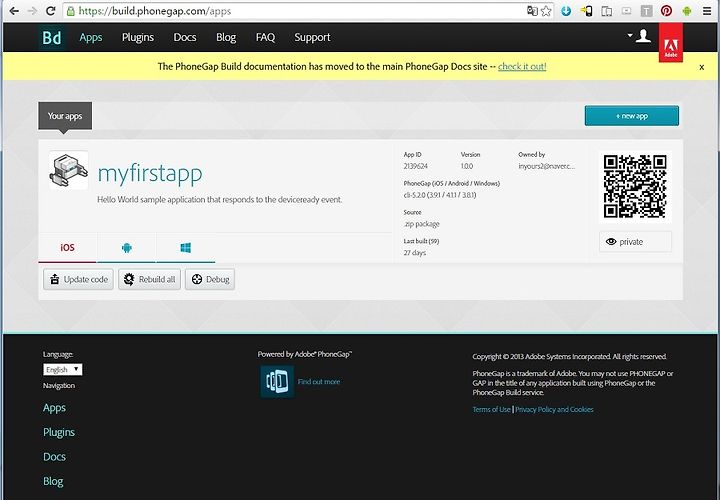
Task: Click the App ID value 2139624
Action: (416, 166)
